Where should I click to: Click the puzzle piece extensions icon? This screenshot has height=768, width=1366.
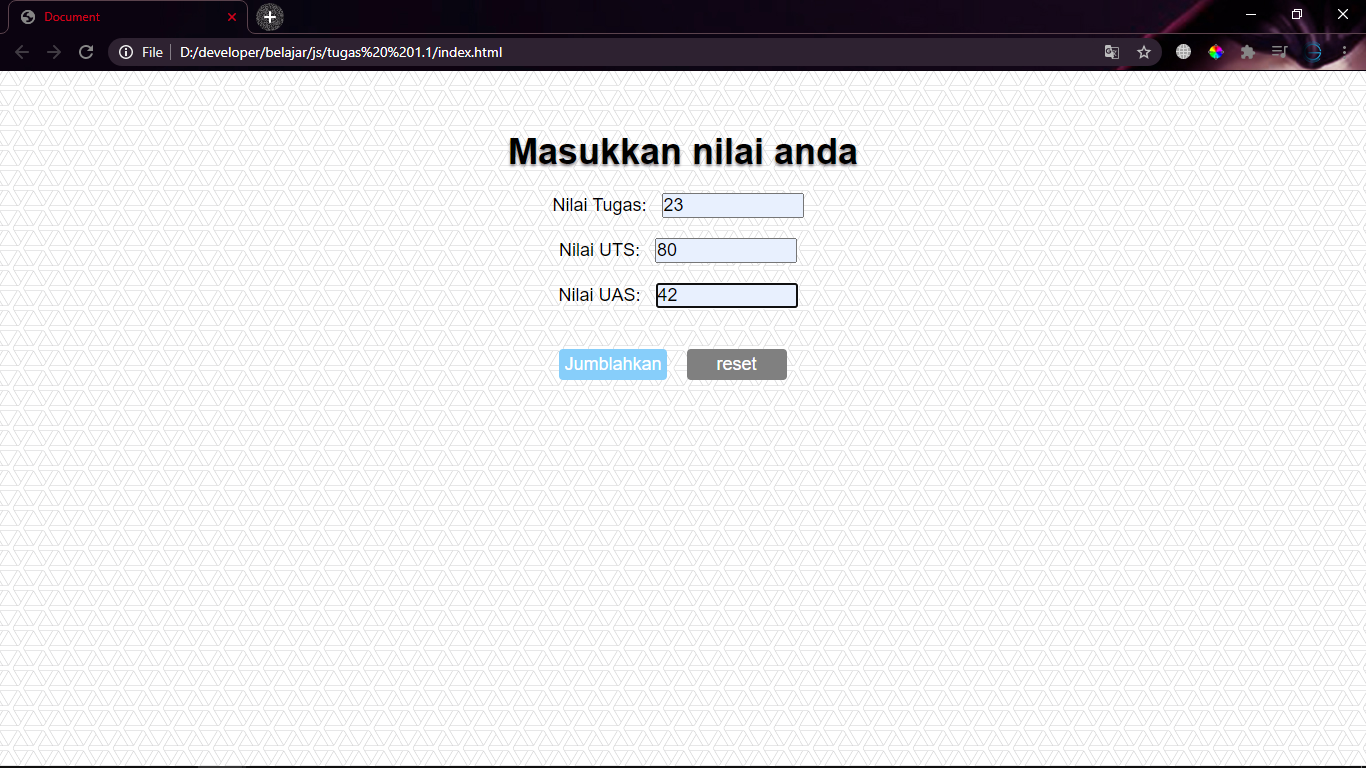[1248, 51]
